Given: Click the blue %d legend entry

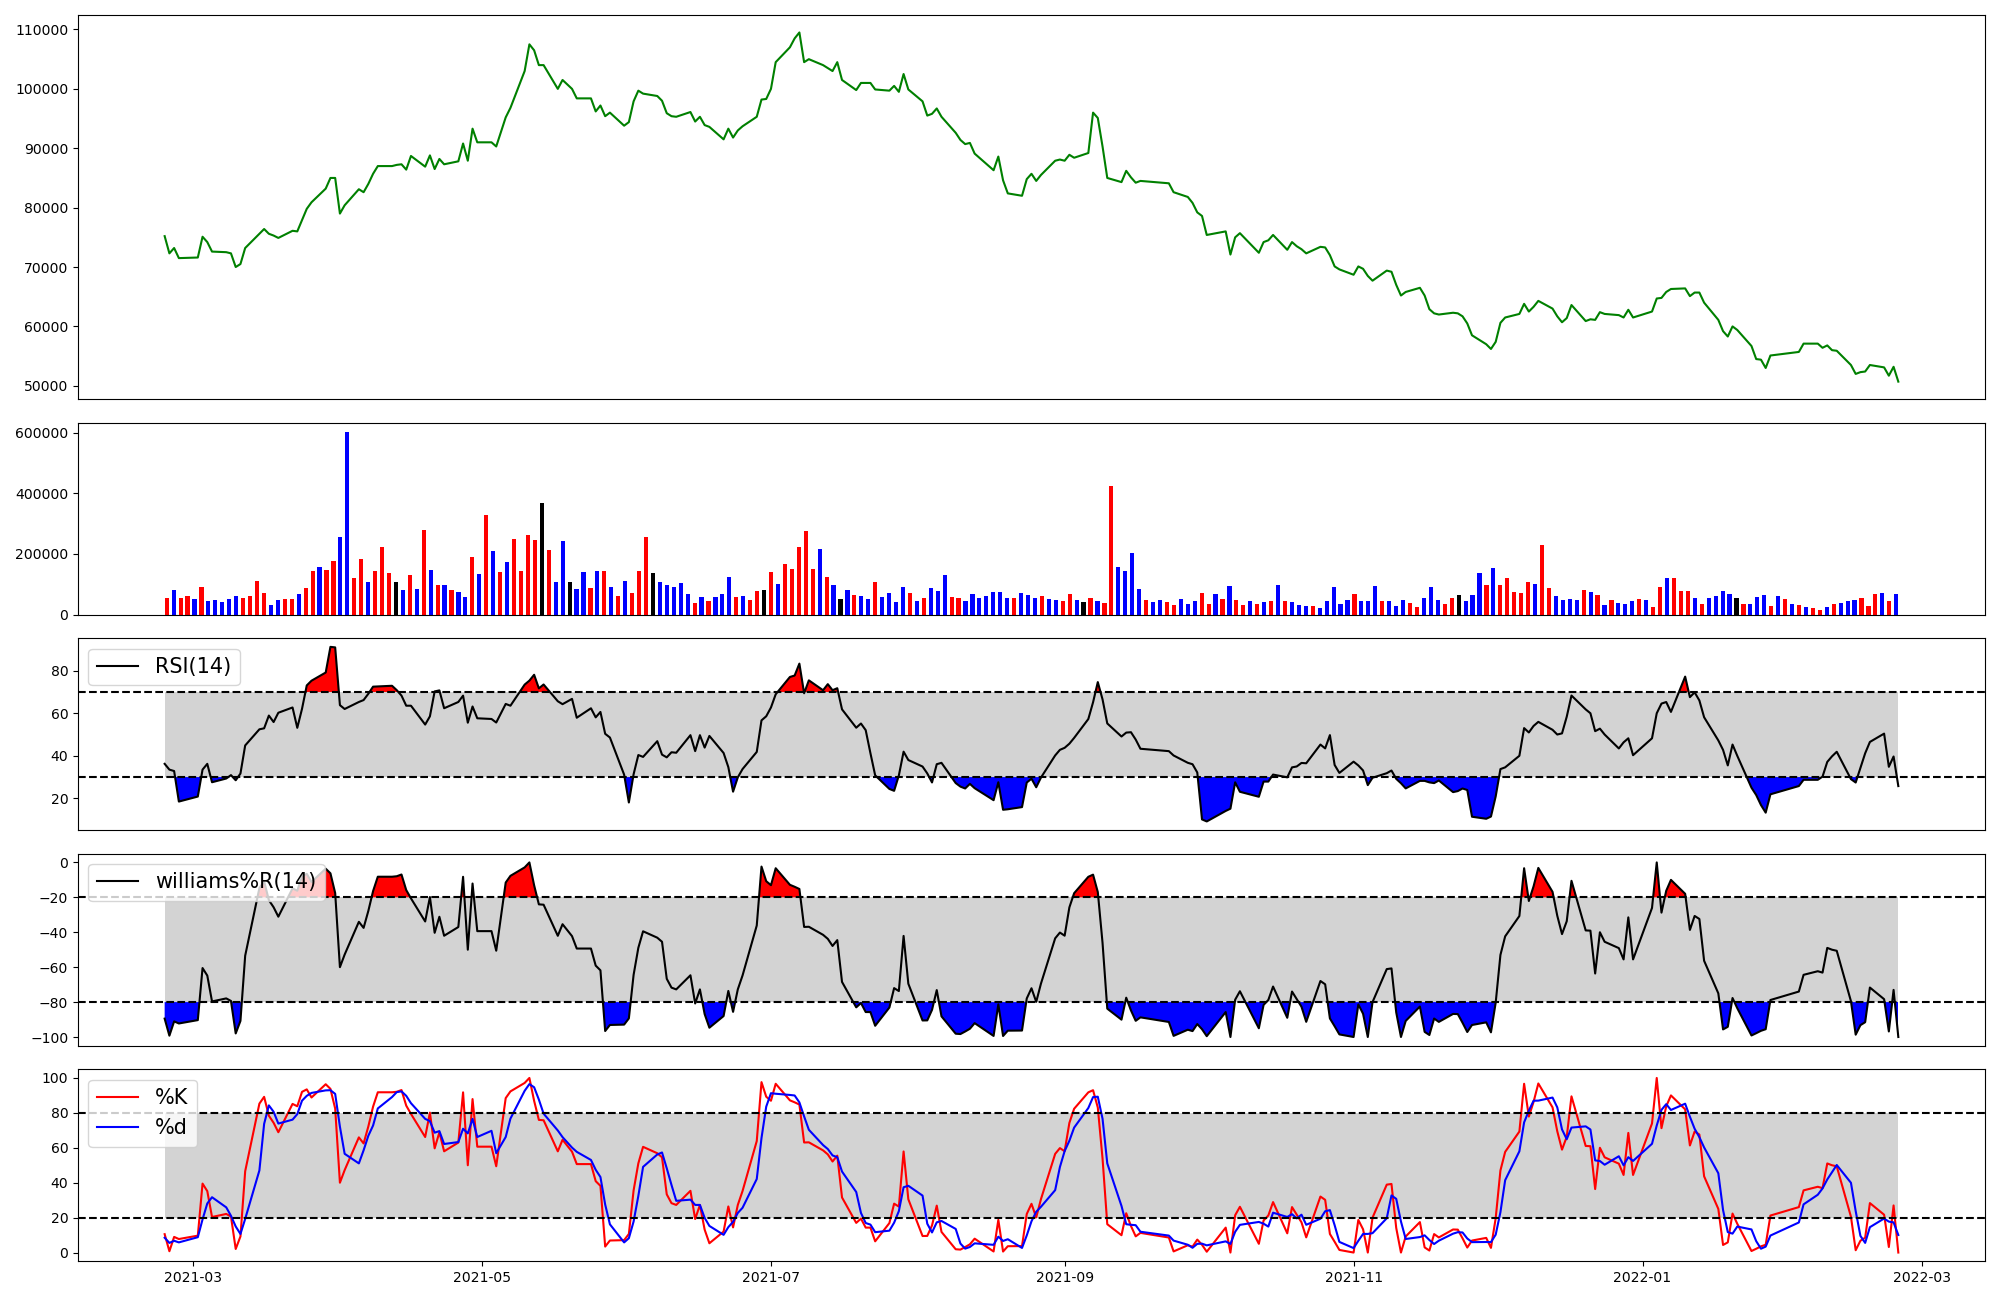Looking at the screenshot, I should (x=171, y=1127).
